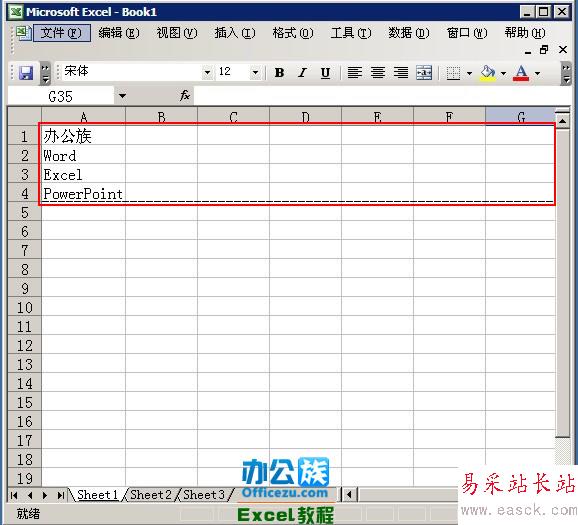Click Select All corner button
The height and width of the screenshot is (525, 578).
pyautogui.click(x=25, y=116)
